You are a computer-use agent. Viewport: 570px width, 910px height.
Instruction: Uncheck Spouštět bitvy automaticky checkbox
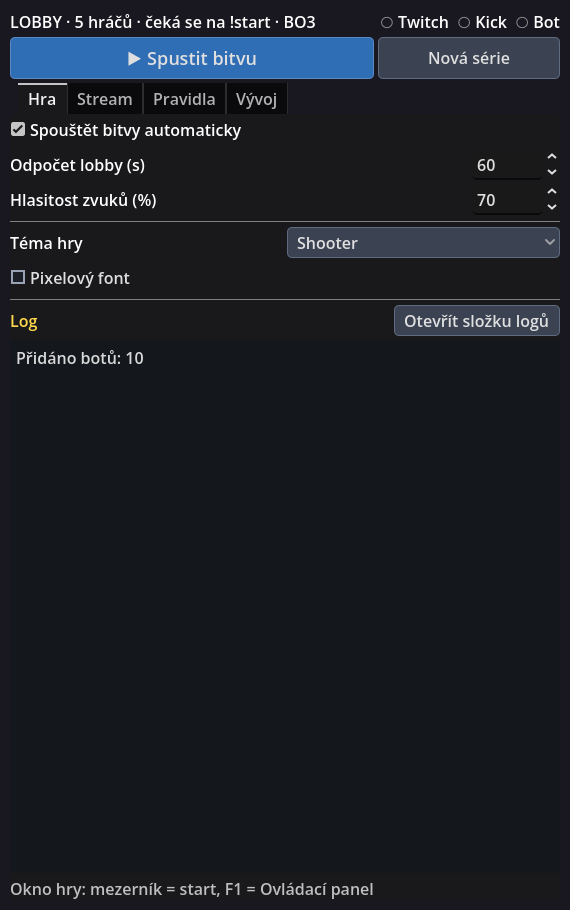click(x=18, y=129)
